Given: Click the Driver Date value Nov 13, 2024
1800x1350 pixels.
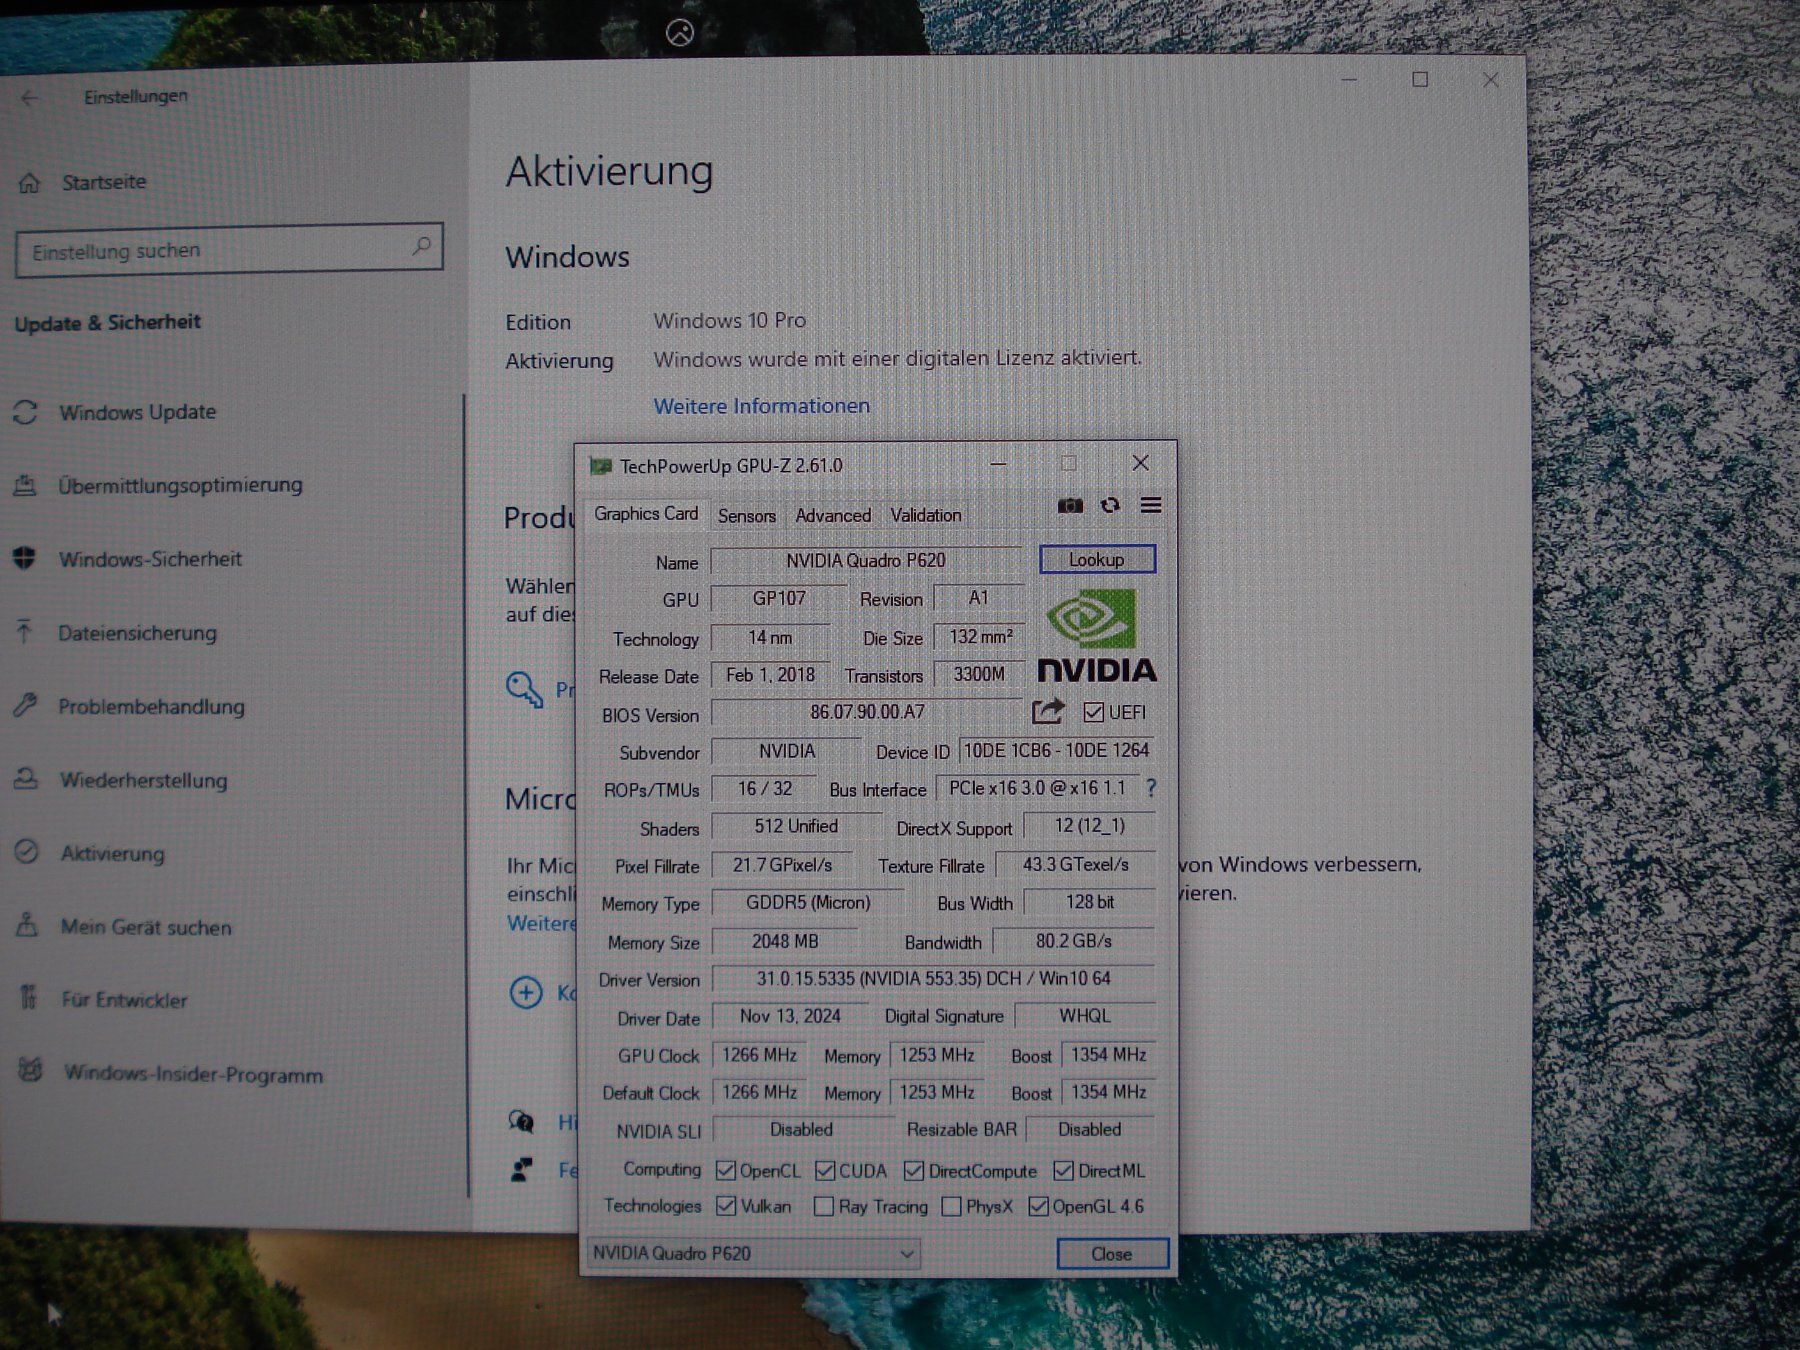Looking at the screenshot, I should pos(790,1017).
